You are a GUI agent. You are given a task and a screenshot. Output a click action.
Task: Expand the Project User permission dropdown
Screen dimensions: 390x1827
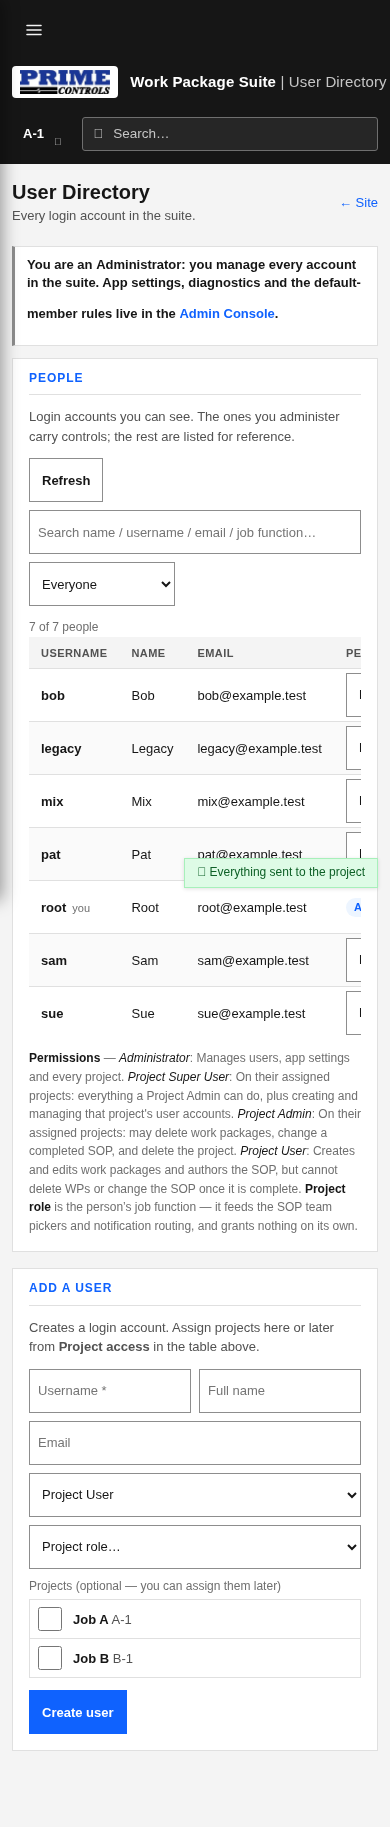(195, 1495)
